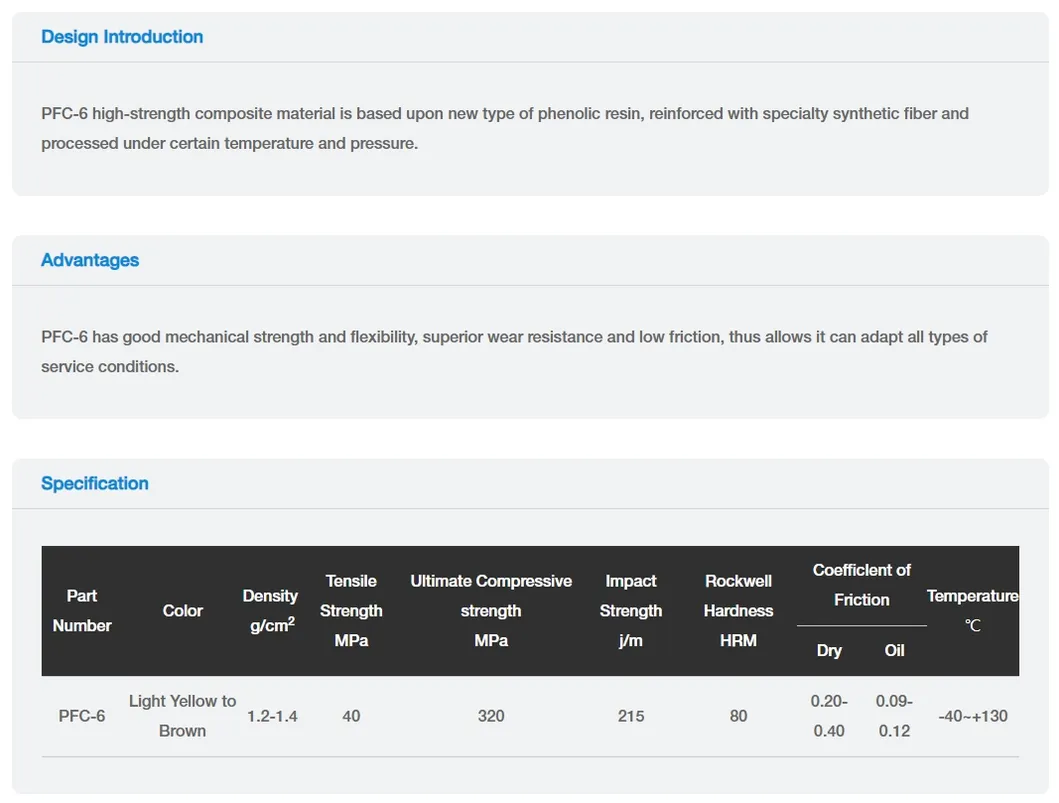Select the Color column header
1059x803 pixels.
click(x=182, y=611)
